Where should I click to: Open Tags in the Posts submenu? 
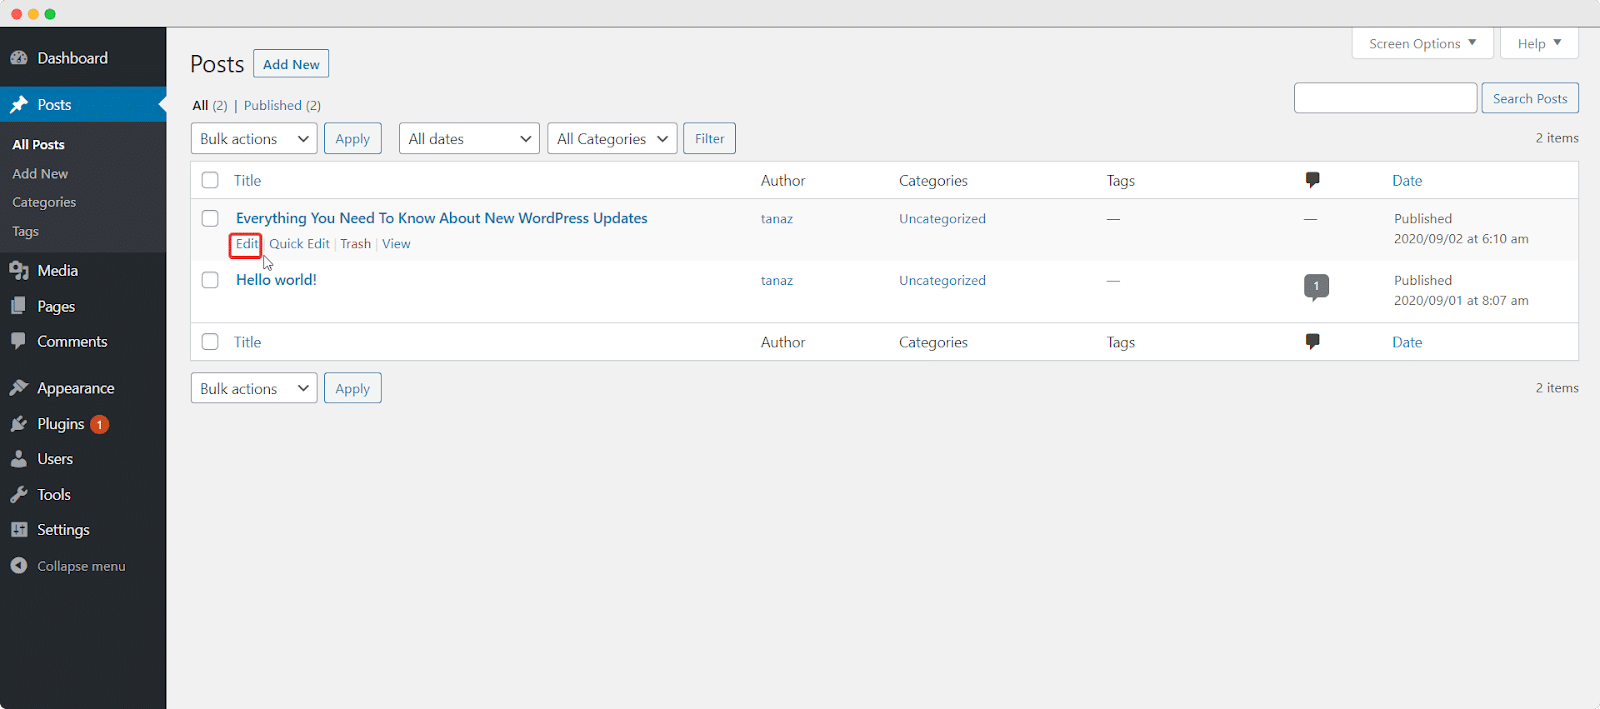pos(25,231)
